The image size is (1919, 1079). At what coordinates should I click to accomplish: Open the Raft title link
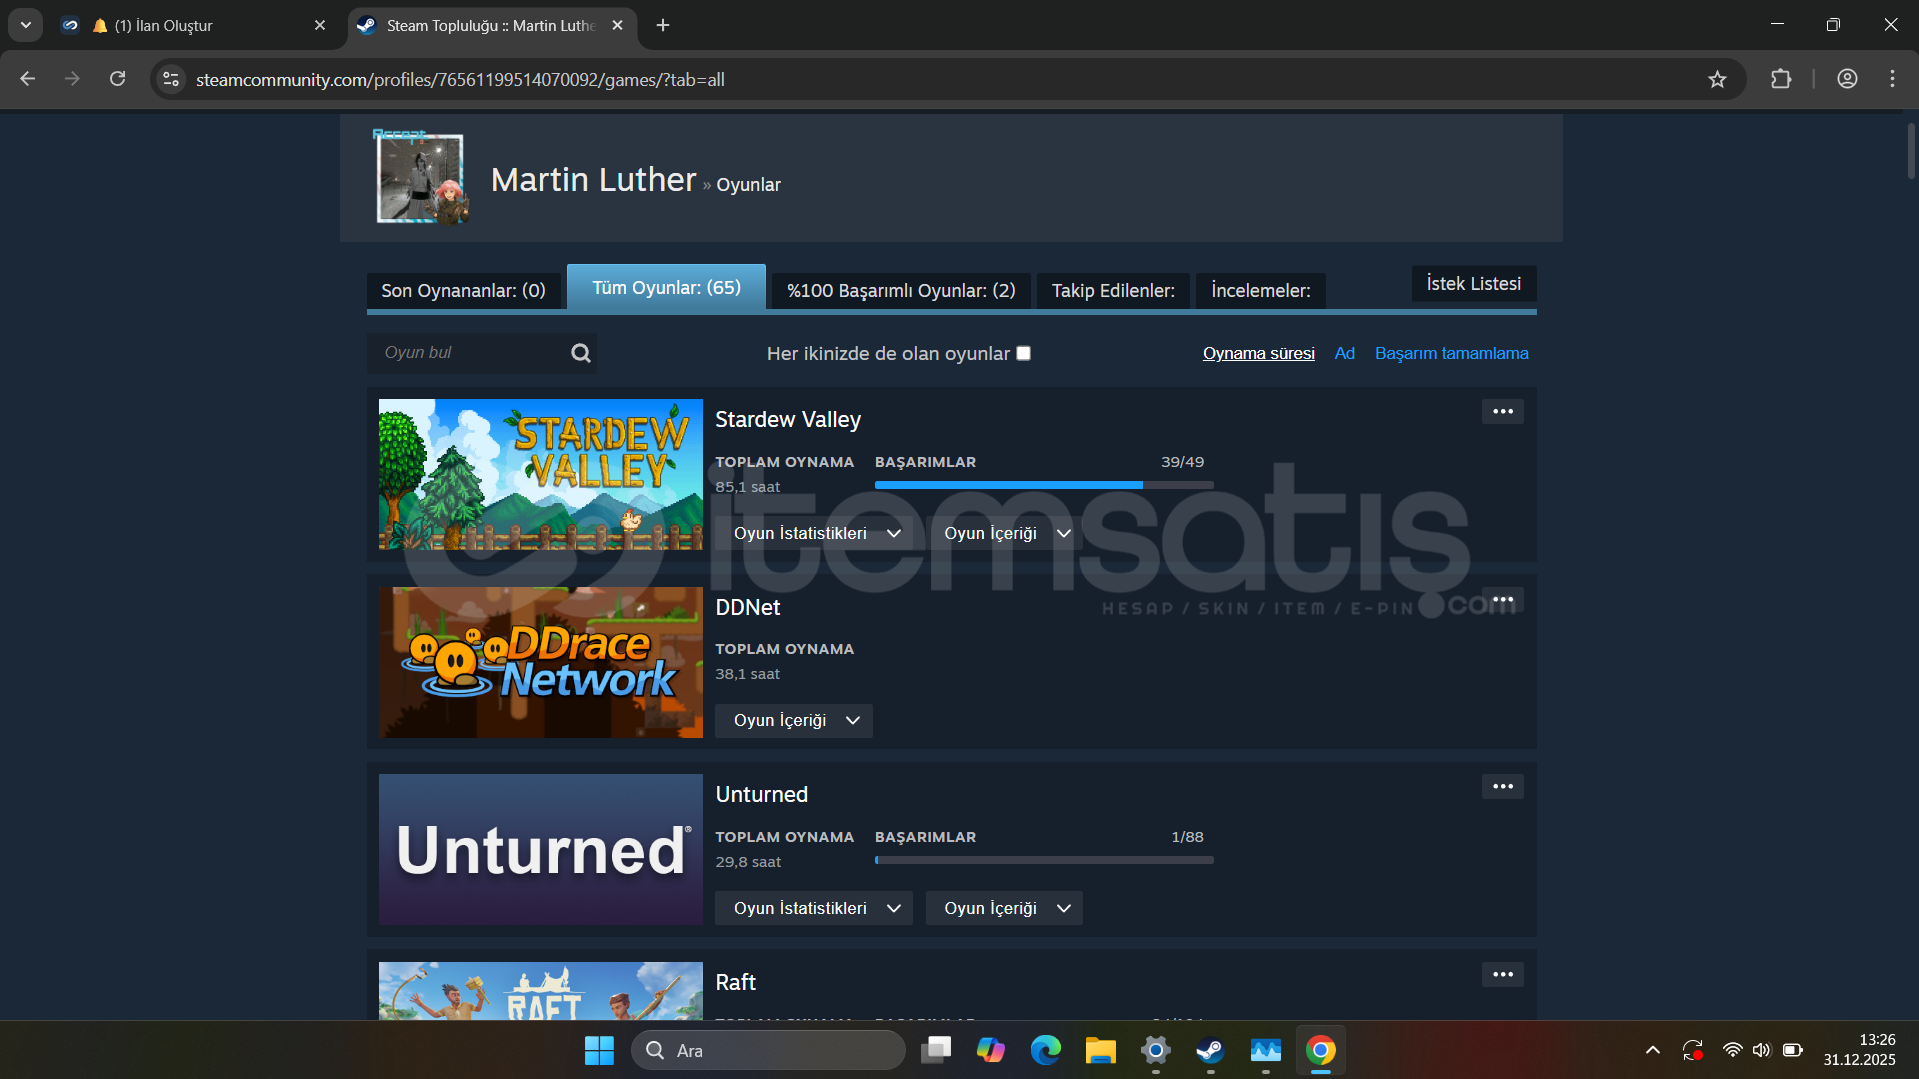(736, 983)
